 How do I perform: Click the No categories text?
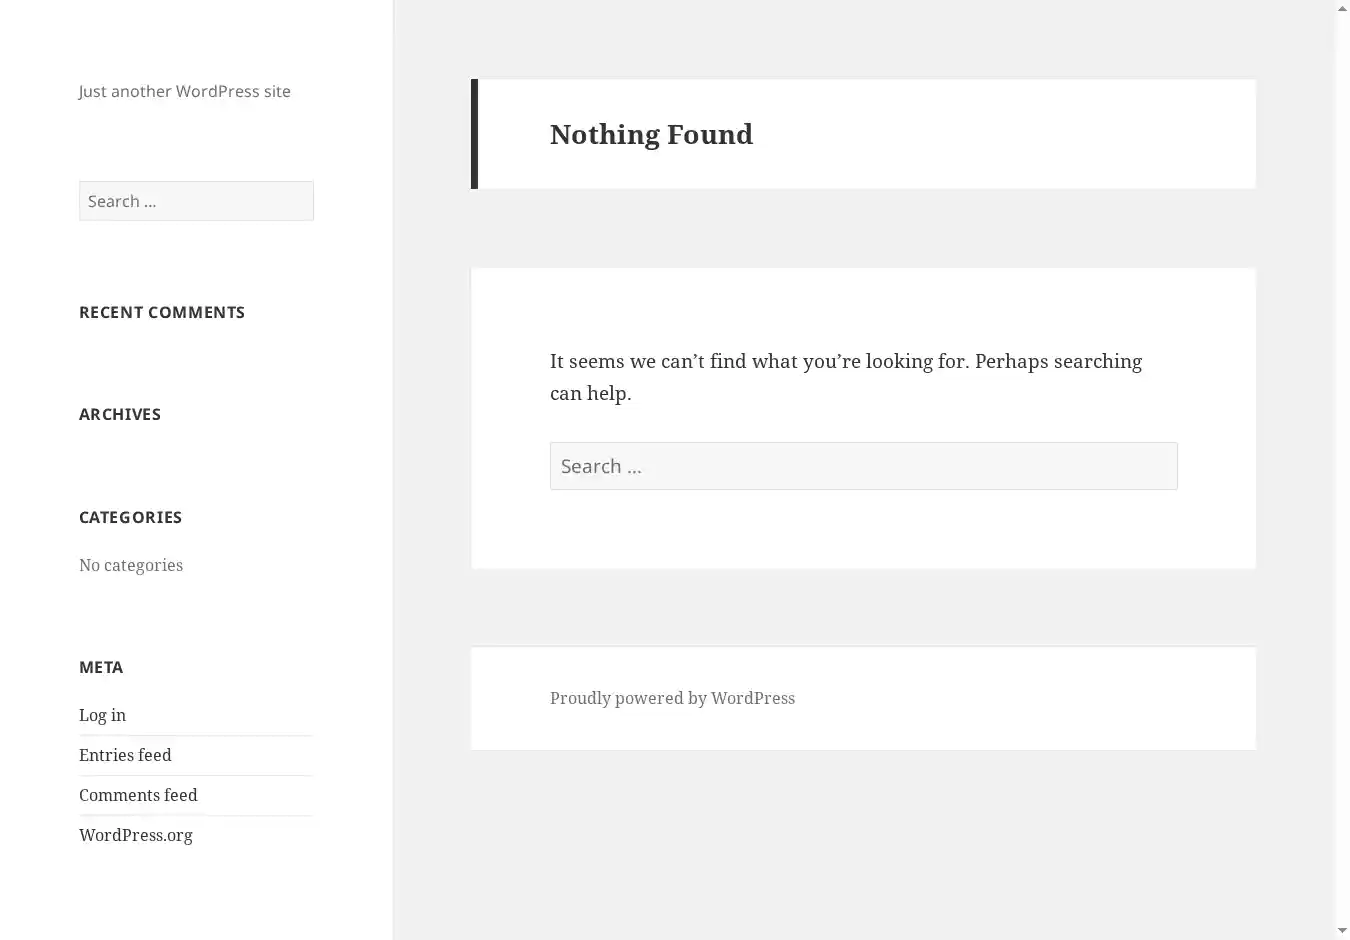pos(131,565)
